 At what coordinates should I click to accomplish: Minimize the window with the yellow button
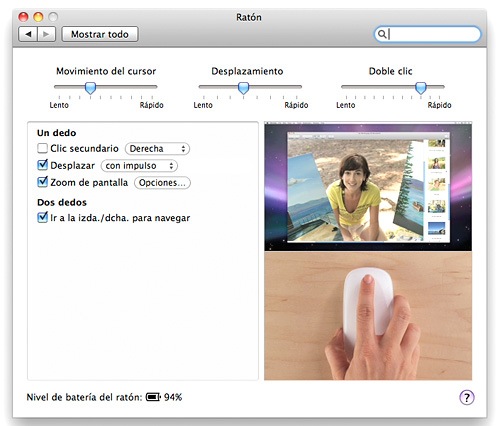point(38,17)
